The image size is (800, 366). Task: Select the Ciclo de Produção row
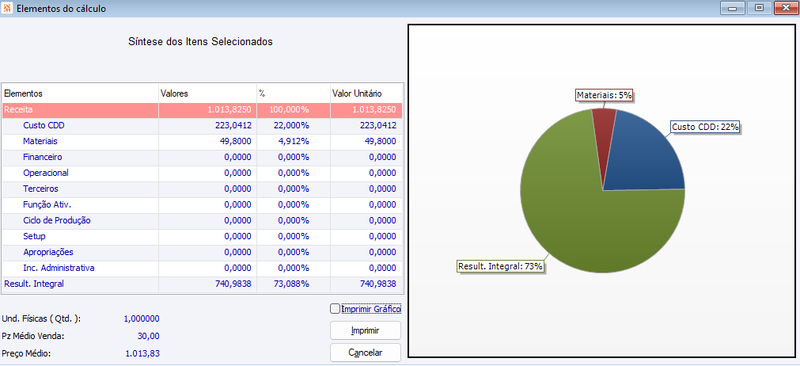(x=203, y=221)
